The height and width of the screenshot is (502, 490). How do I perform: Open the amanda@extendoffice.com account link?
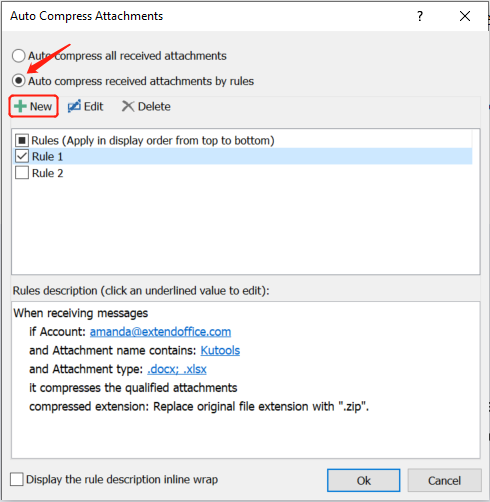[x=160, y=332]
